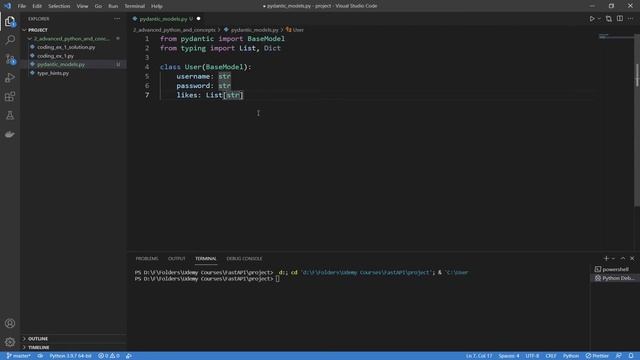Click the Python language mode indicator
The height and width of the screenshot is (360, 640).
click(x=571, y=356)
